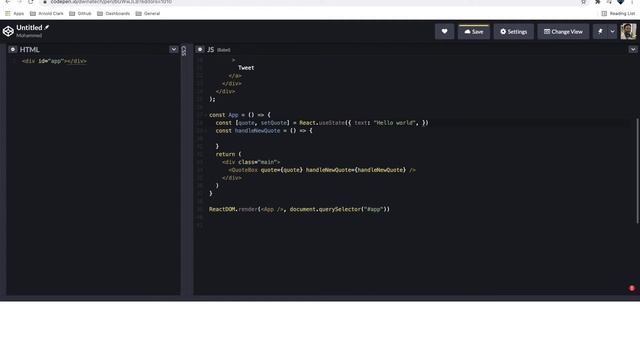Bookmark this page with the star icon

point(584,2)
